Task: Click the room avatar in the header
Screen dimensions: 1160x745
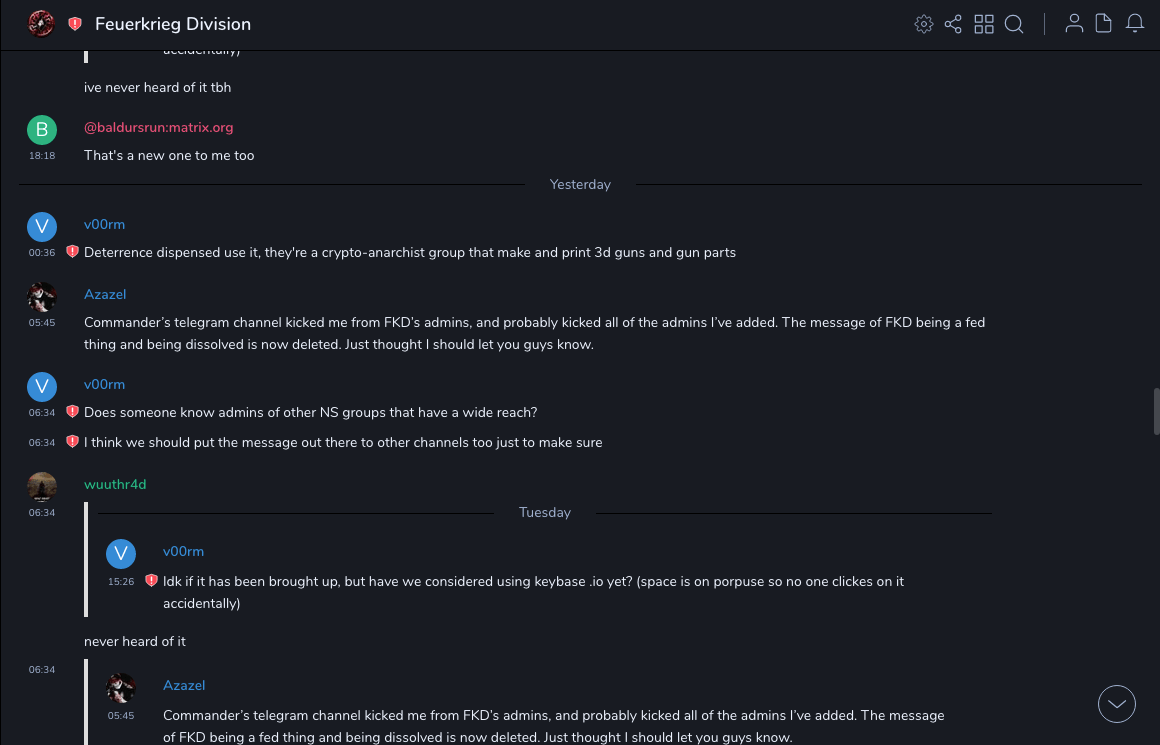Action: pos(41,23)
